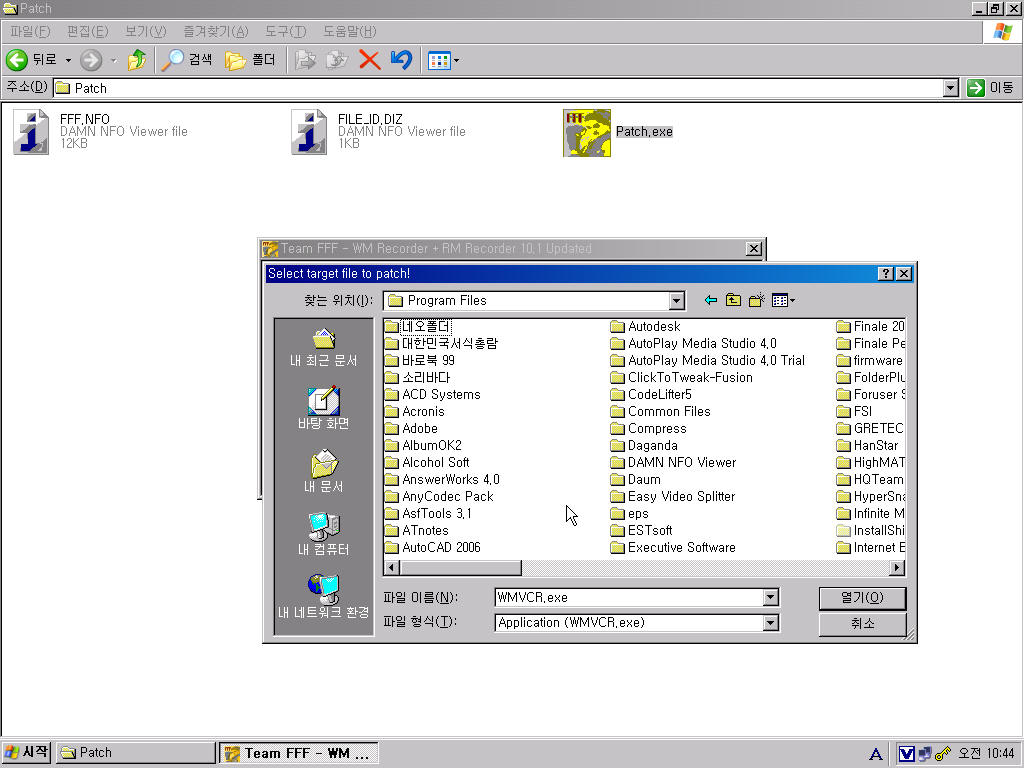1024x768 pixels.
Task: Toggle the Folders (폴더) pane in Explorer
Action: click(250, 60)
